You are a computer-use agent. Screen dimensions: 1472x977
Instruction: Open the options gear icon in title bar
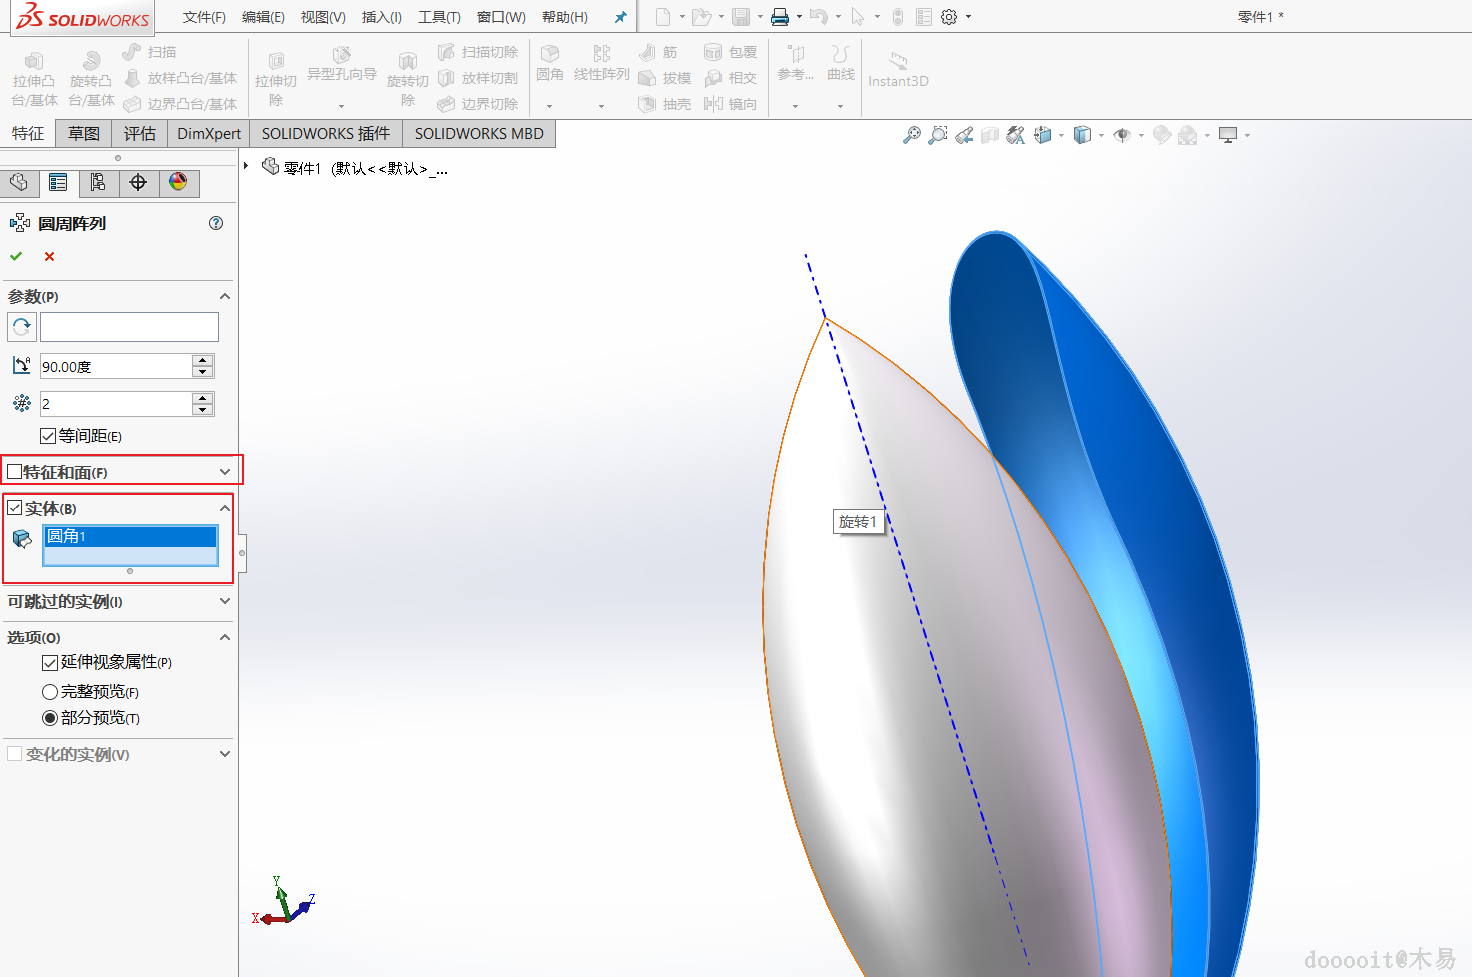pos(949,17)
